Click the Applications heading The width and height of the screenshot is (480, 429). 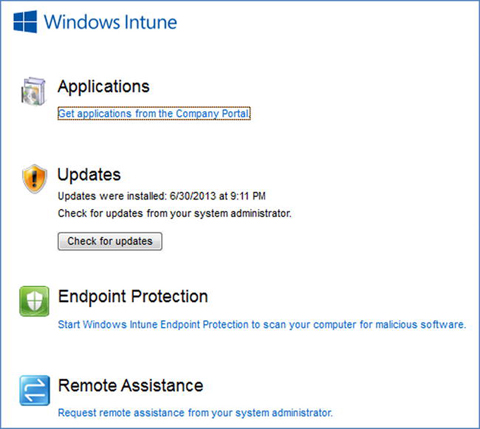104,87
